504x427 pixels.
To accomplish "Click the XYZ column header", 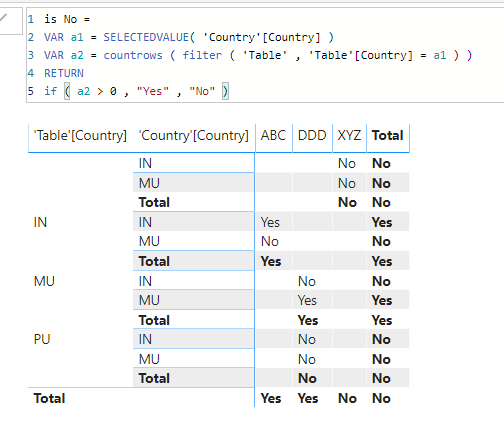I will [x=349, y=136].
